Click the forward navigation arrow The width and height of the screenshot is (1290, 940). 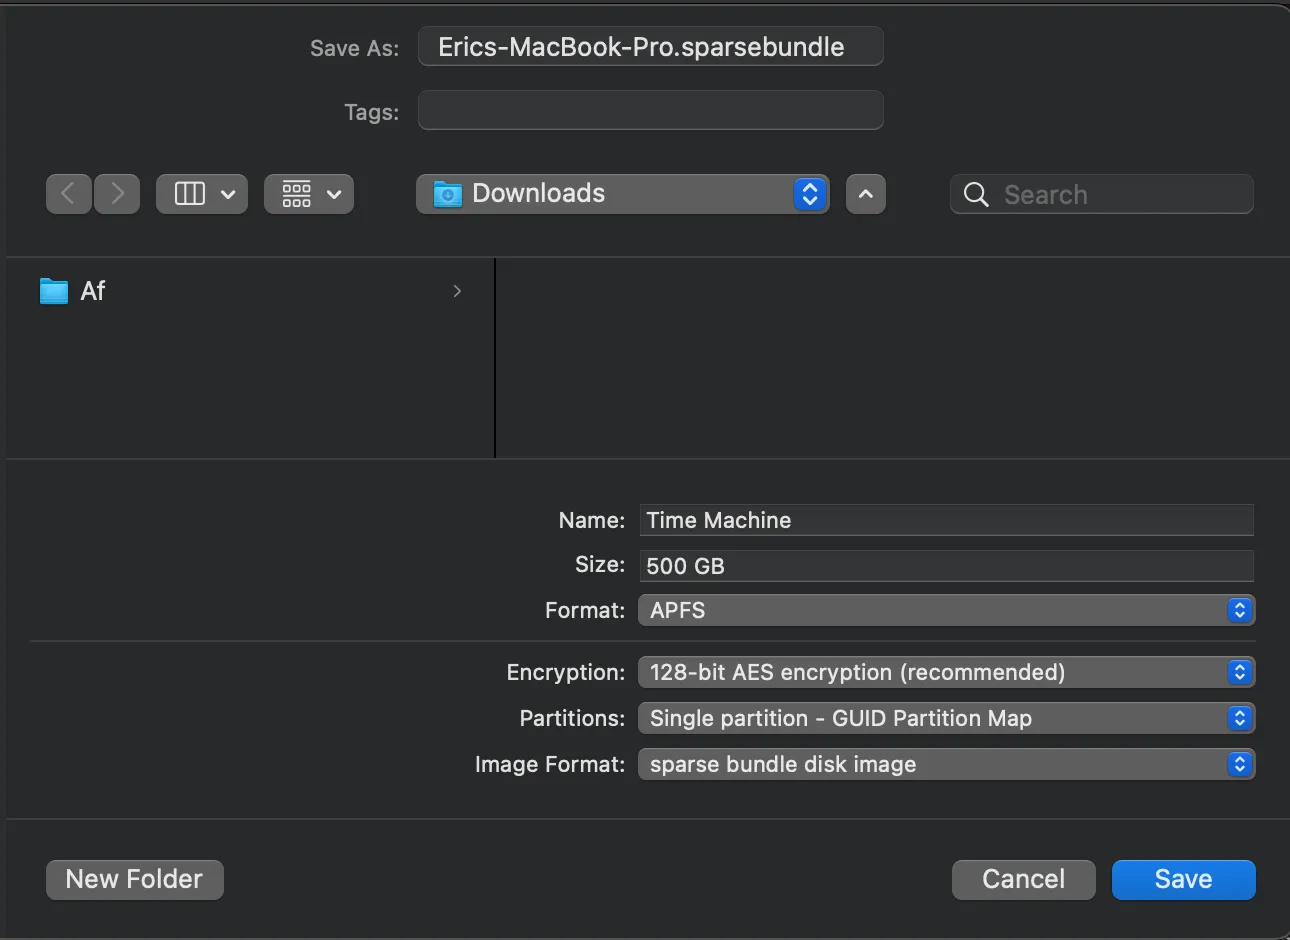coord(117,194)
